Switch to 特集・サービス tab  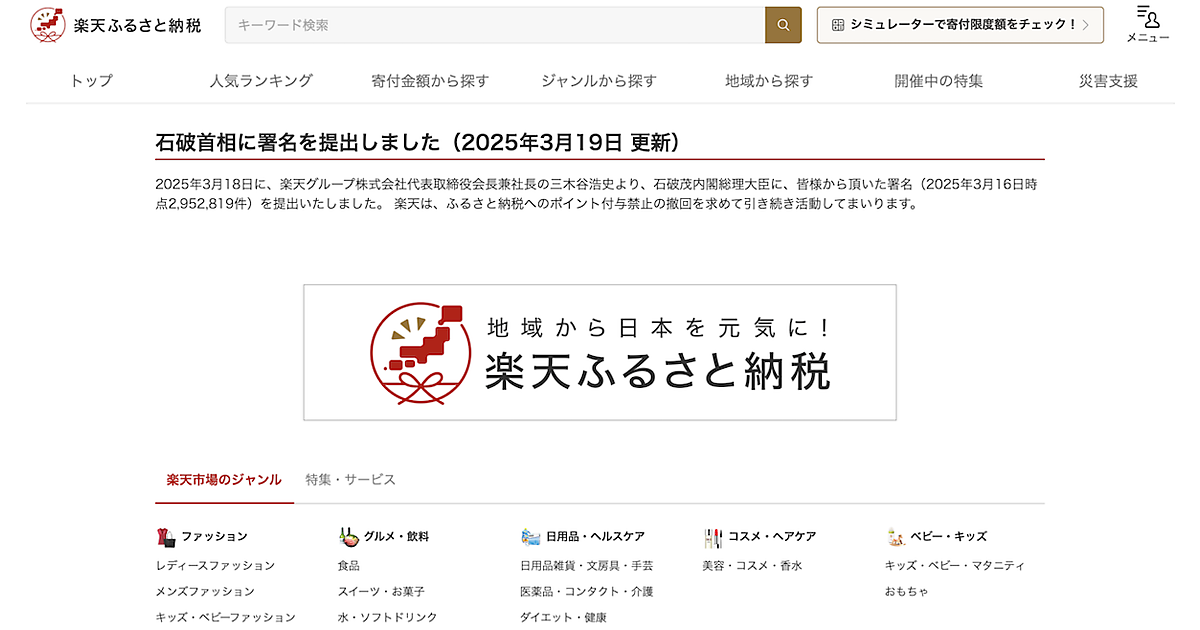coord(351,480)
